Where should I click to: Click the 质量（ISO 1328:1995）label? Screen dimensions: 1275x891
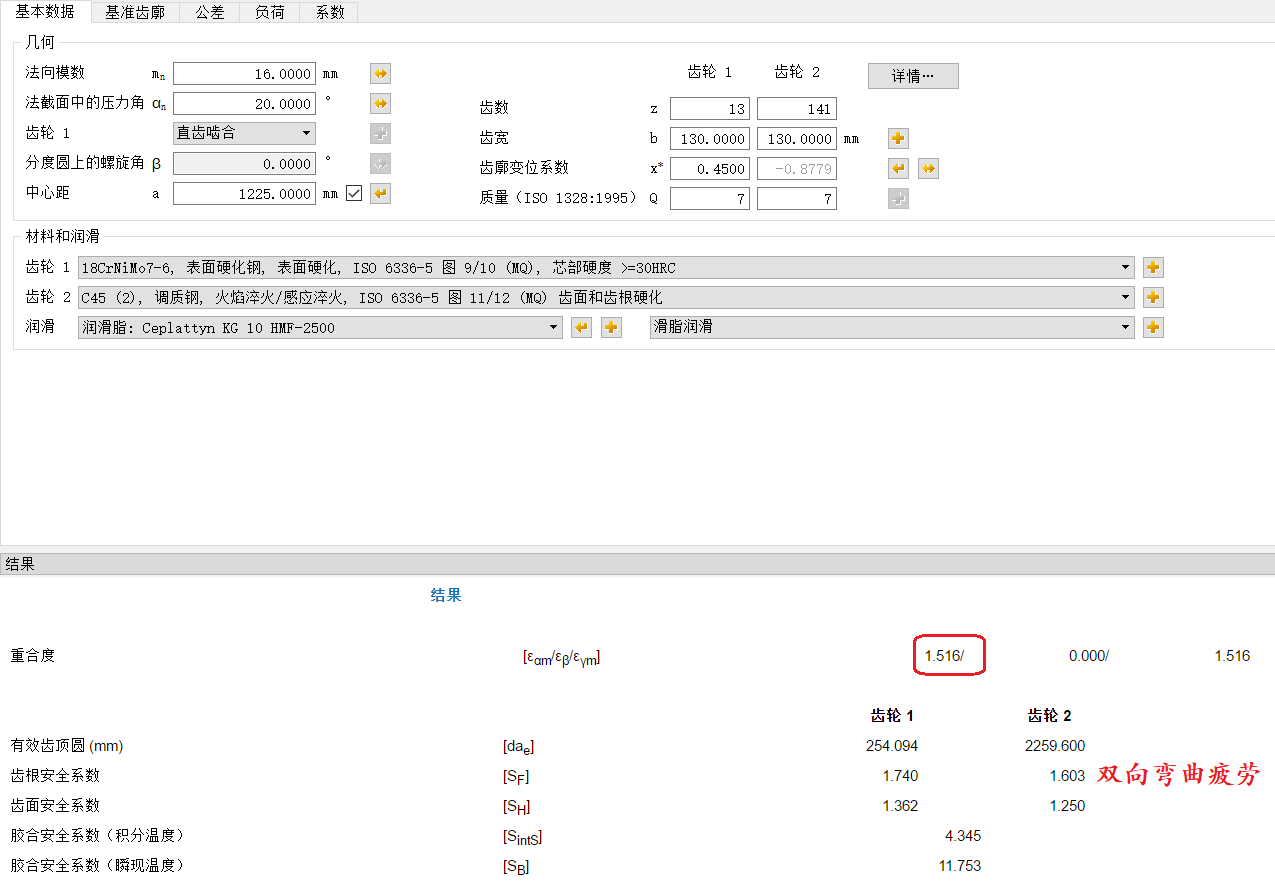click(x=559, y=198)
